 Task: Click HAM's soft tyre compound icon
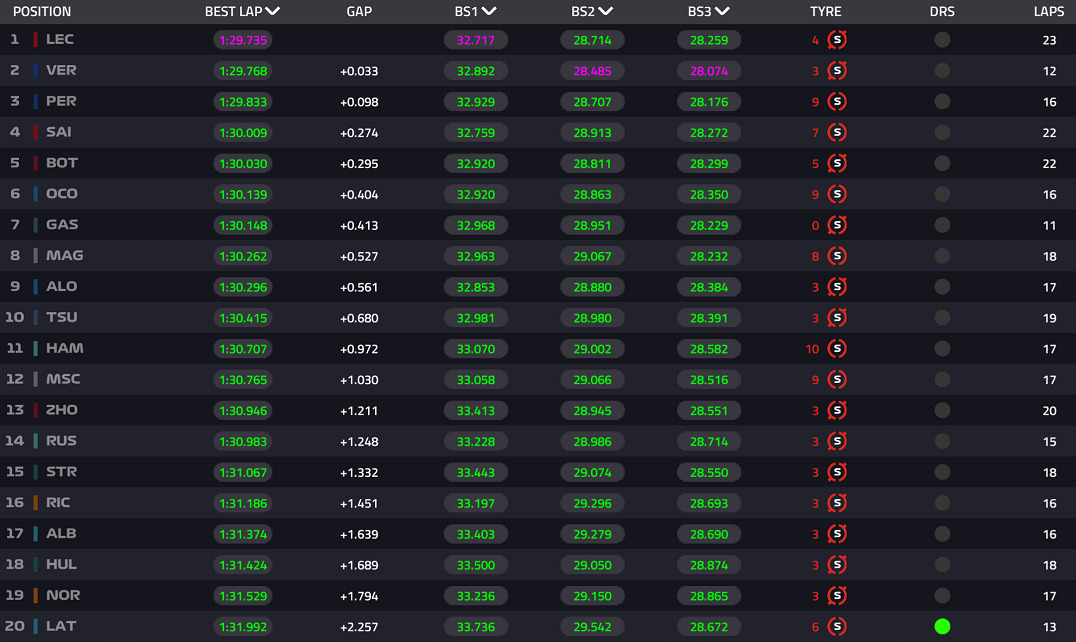(x=838, y=349)
